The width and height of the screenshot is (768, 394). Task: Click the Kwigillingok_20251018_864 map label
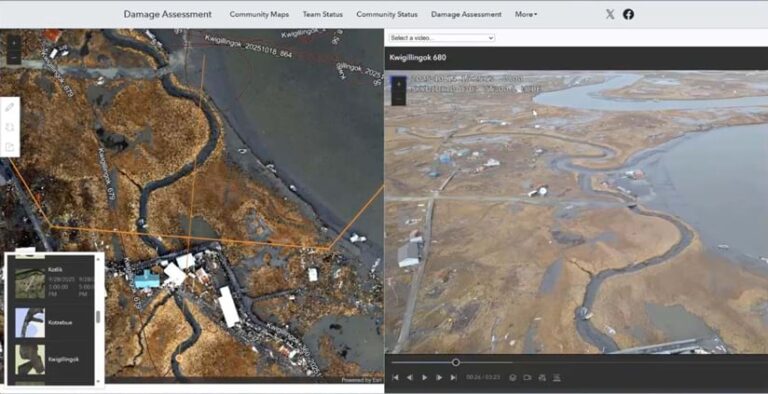click(248, 46)
